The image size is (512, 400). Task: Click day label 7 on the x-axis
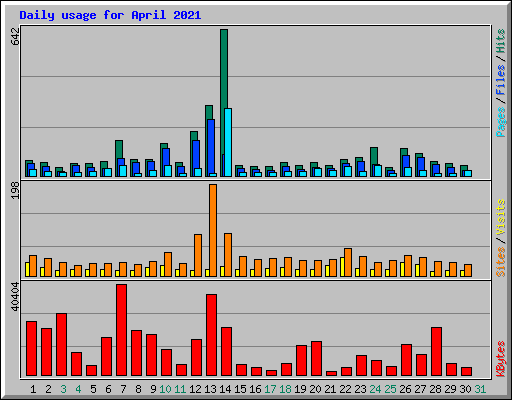click(123, 389)
